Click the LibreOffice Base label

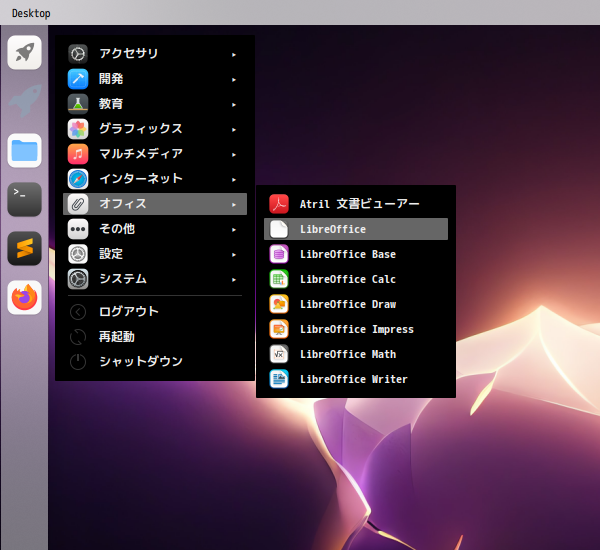tap(348, 254)
